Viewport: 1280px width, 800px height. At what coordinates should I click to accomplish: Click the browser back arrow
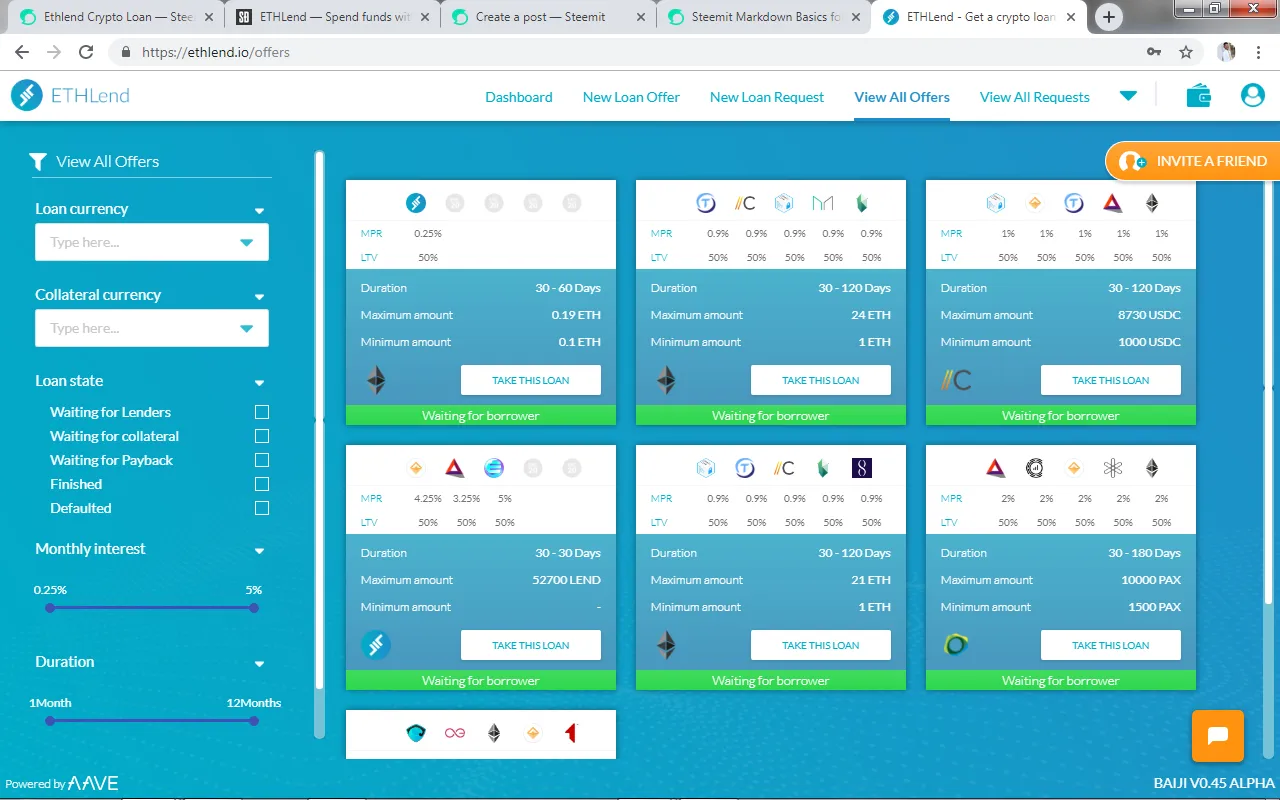click(22, 52)
